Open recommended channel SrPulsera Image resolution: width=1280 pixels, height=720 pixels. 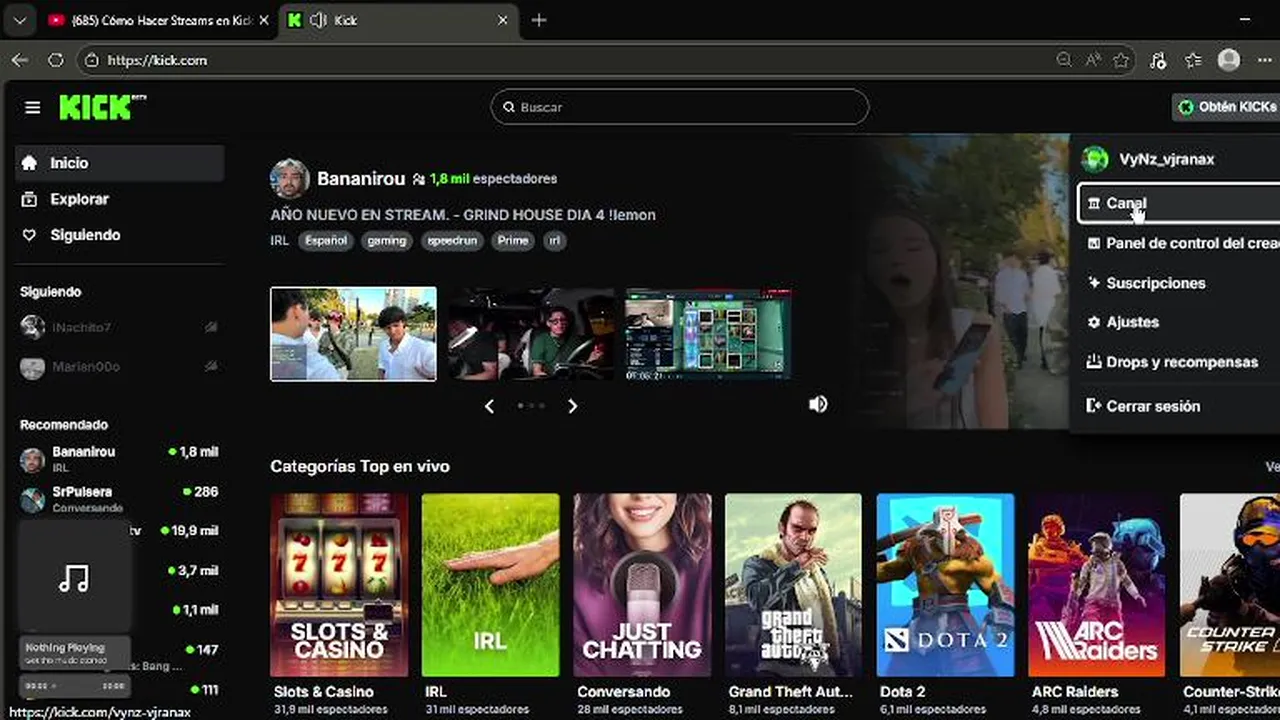point(119,499)
